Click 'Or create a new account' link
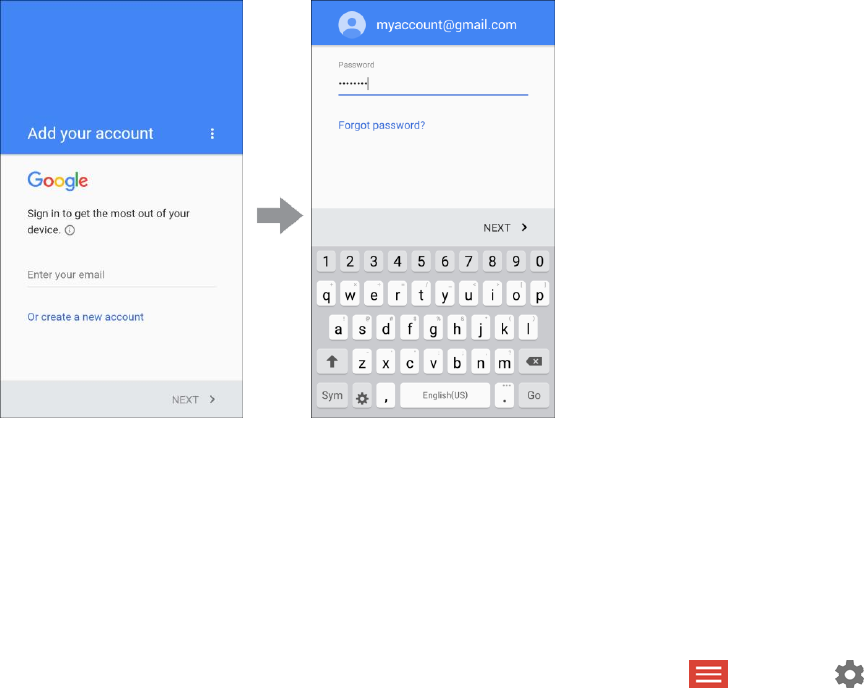Screen dimensions: 864x688 [x=85, y=317]
